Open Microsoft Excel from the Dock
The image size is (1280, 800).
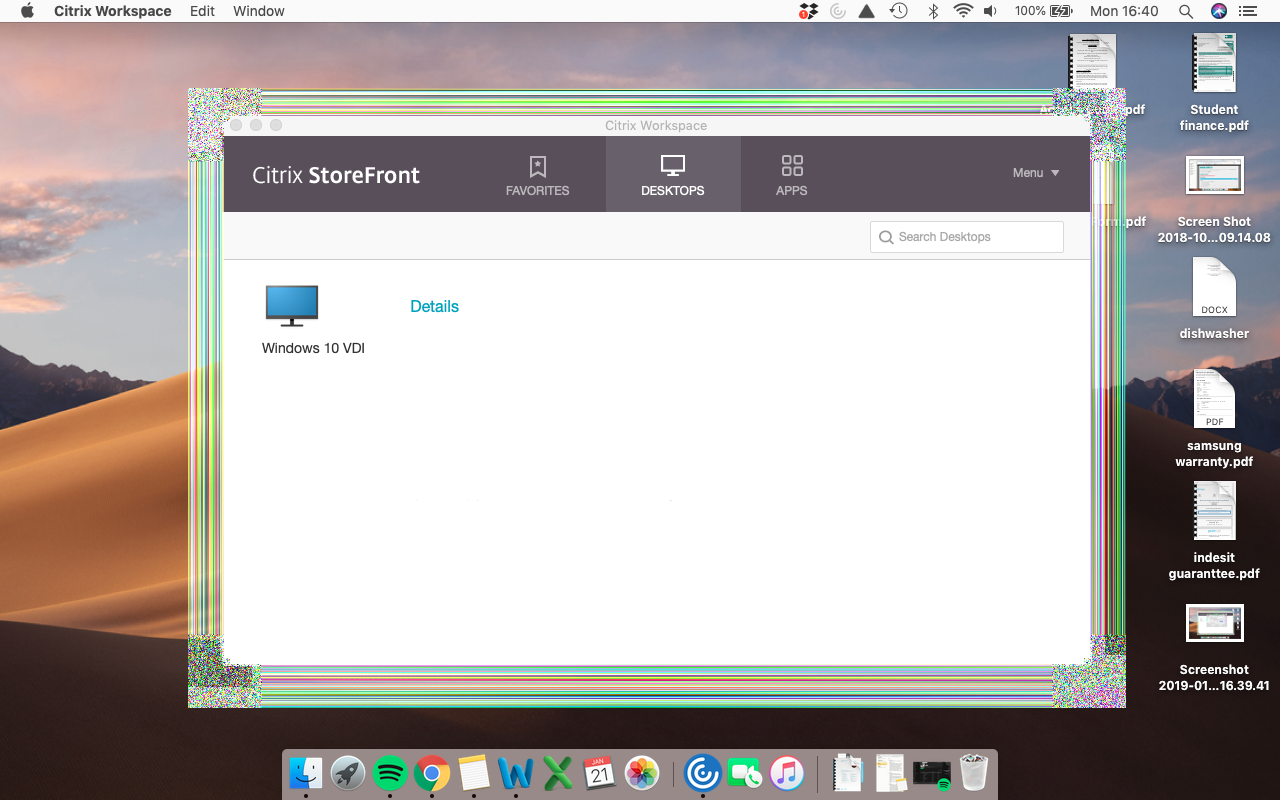coord(558,773)
